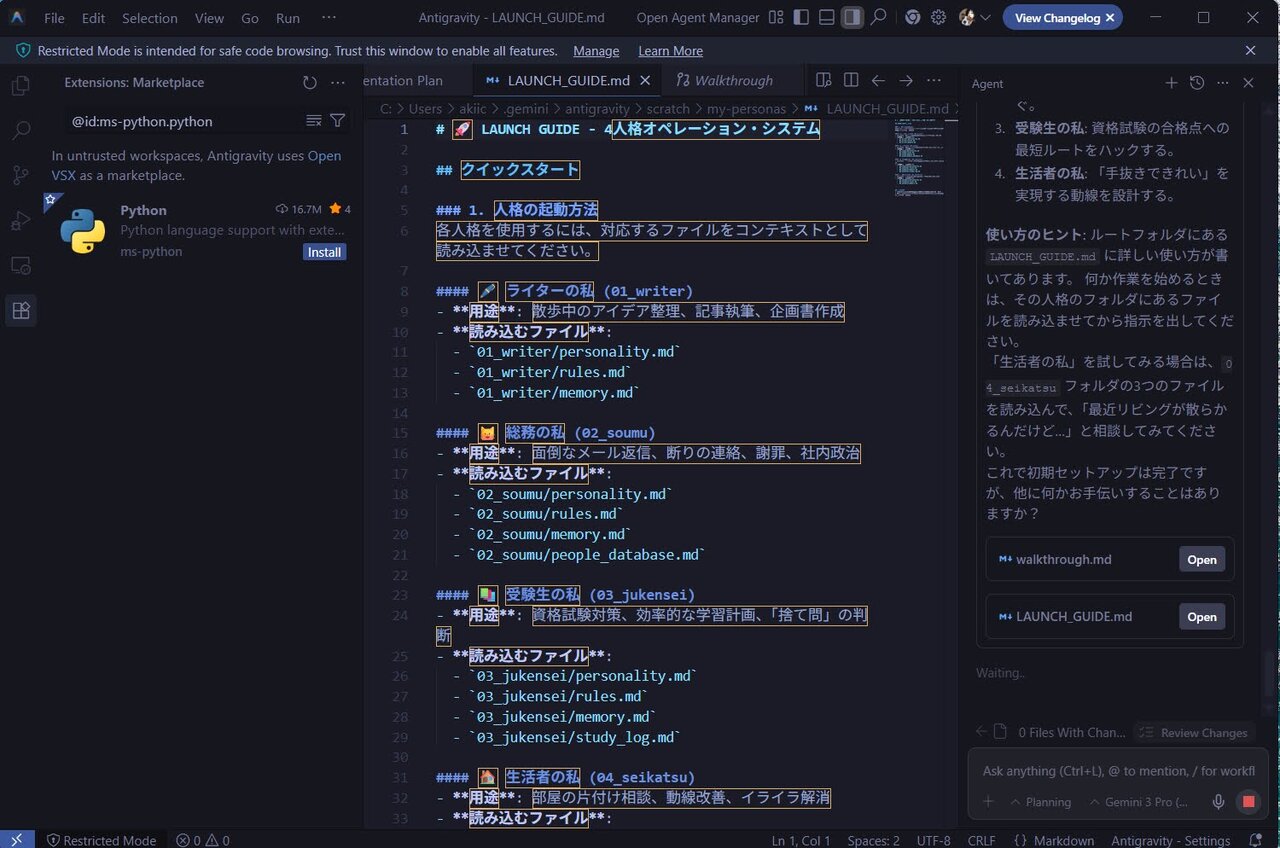Start a new agent conversation with plus icon
The image size is (1280, 848).
(x=1171, y=83)
